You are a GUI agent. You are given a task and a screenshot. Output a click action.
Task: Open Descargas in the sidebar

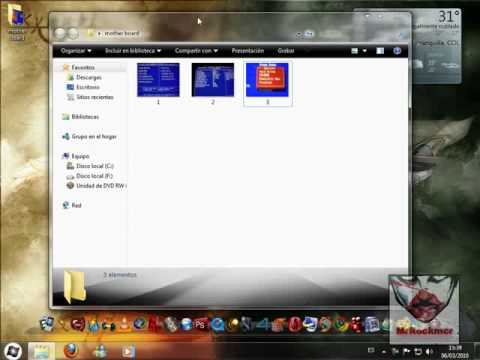coord(89,77)
